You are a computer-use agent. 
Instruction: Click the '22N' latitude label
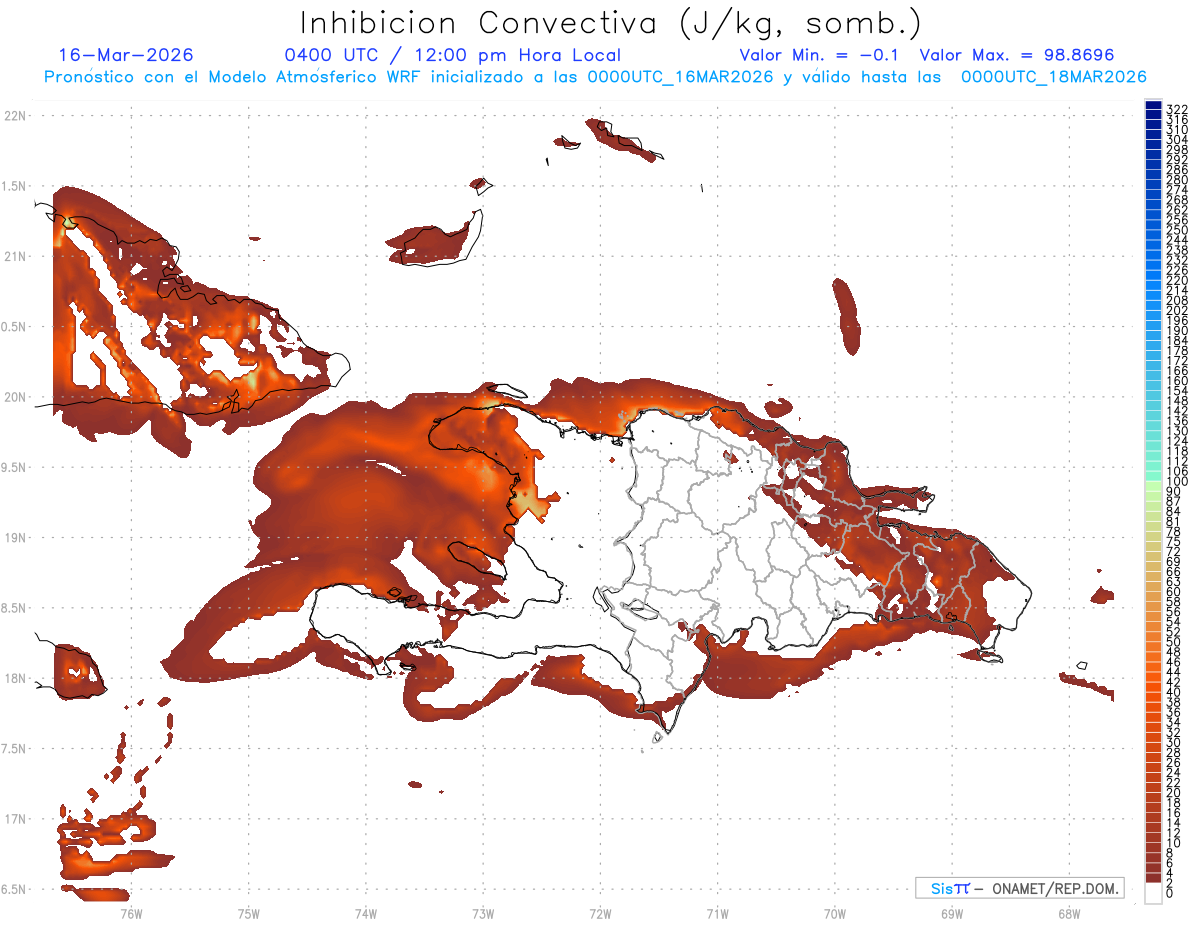point(15,116)
